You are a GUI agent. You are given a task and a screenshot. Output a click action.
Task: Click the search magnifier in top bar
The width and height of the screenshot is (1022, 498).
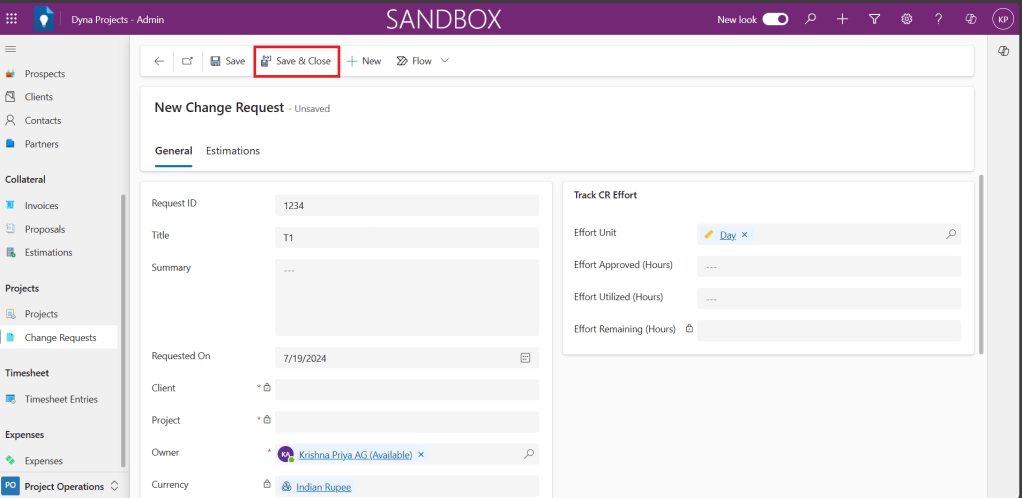point(811,19)
